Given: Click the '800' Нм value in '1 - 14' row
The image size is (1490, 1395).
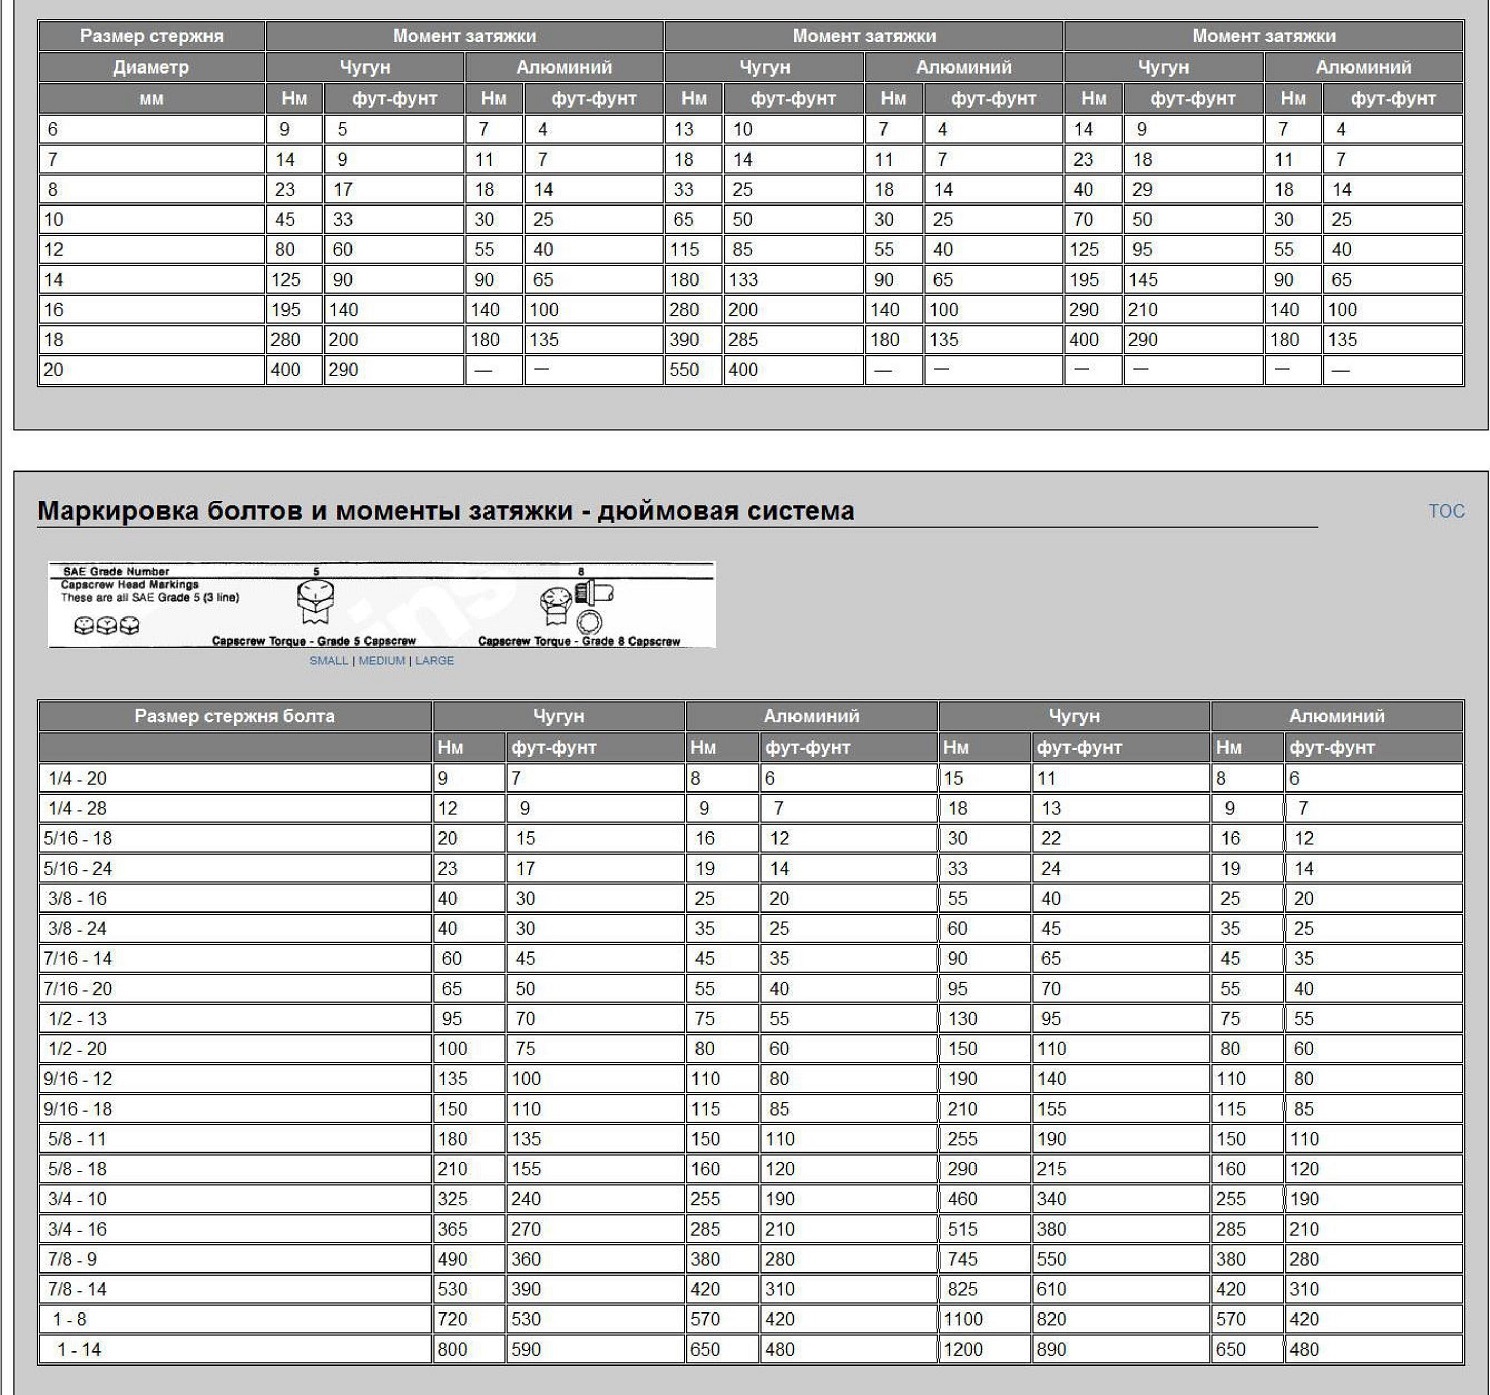Looking at the screenshot, I should [x=469, y=1349].
